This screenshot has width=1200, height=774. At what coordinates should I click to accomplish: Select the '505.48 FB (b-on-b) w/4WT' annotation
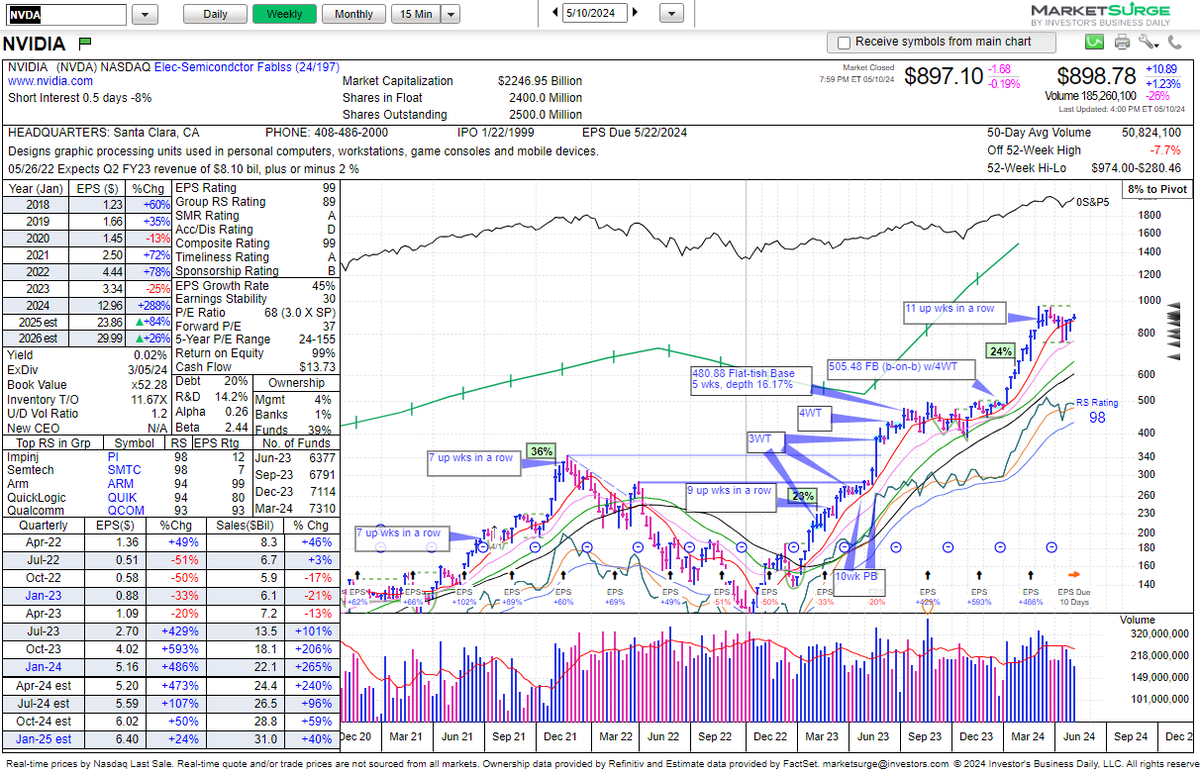point(900,368)
